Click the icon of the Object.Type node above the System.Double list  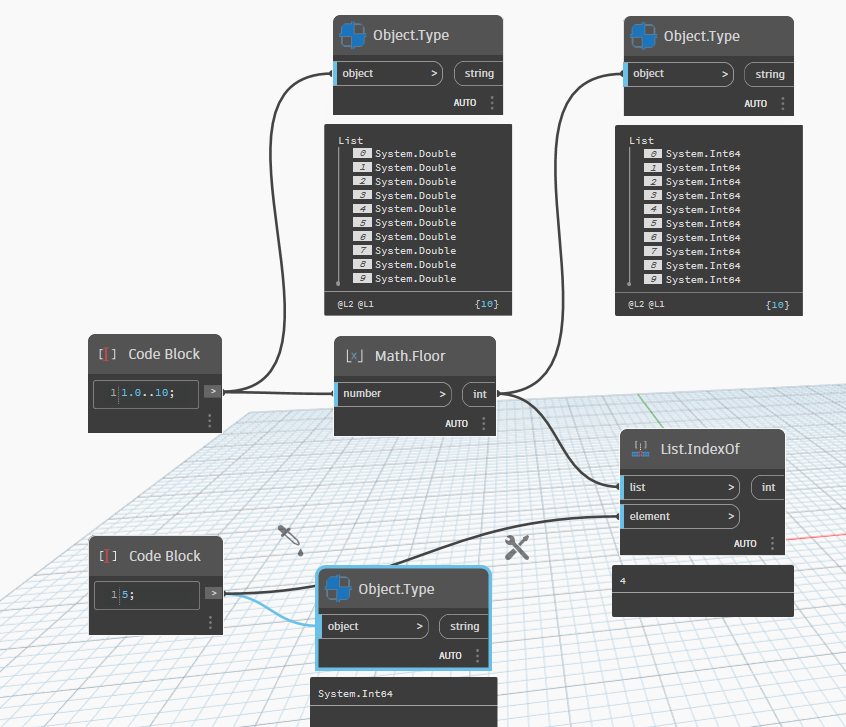pos(353,36)
